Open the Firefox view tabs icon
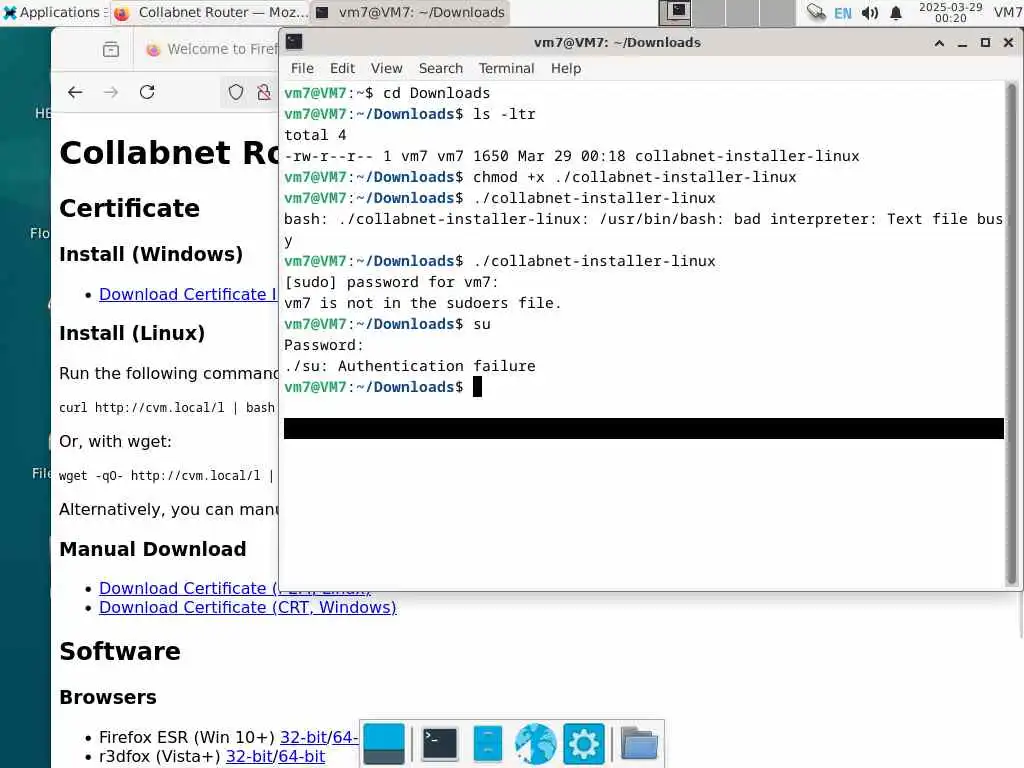1024x768 pixels. [111, 49]
